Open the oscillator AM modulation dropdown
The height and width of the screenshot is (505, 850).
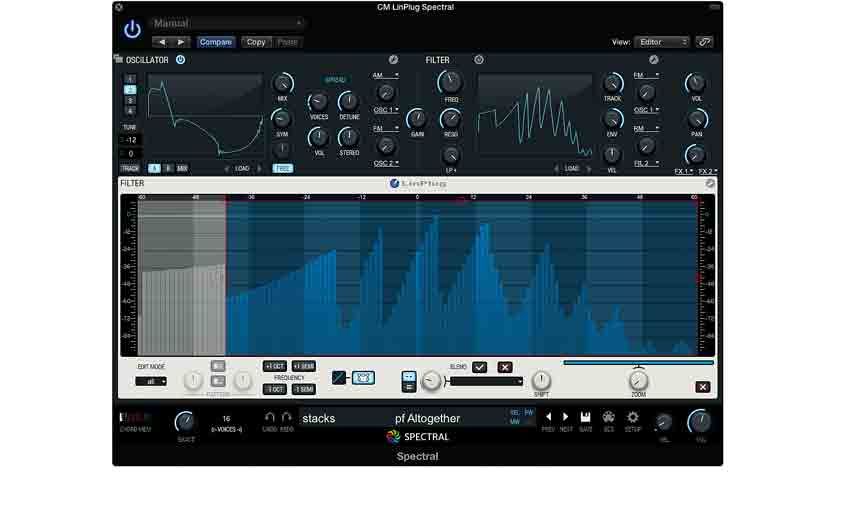click(x=385, y=75)
